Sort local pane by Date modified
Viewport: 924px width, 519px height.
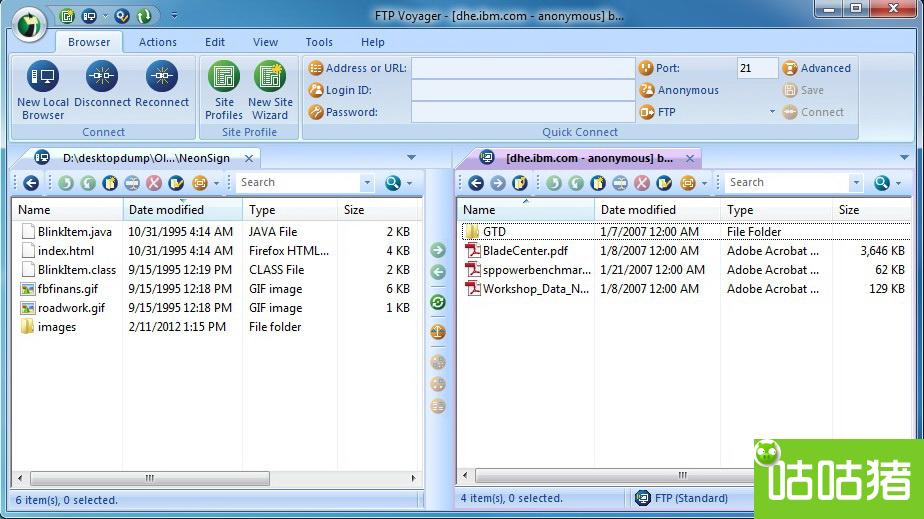pos(183,210)
